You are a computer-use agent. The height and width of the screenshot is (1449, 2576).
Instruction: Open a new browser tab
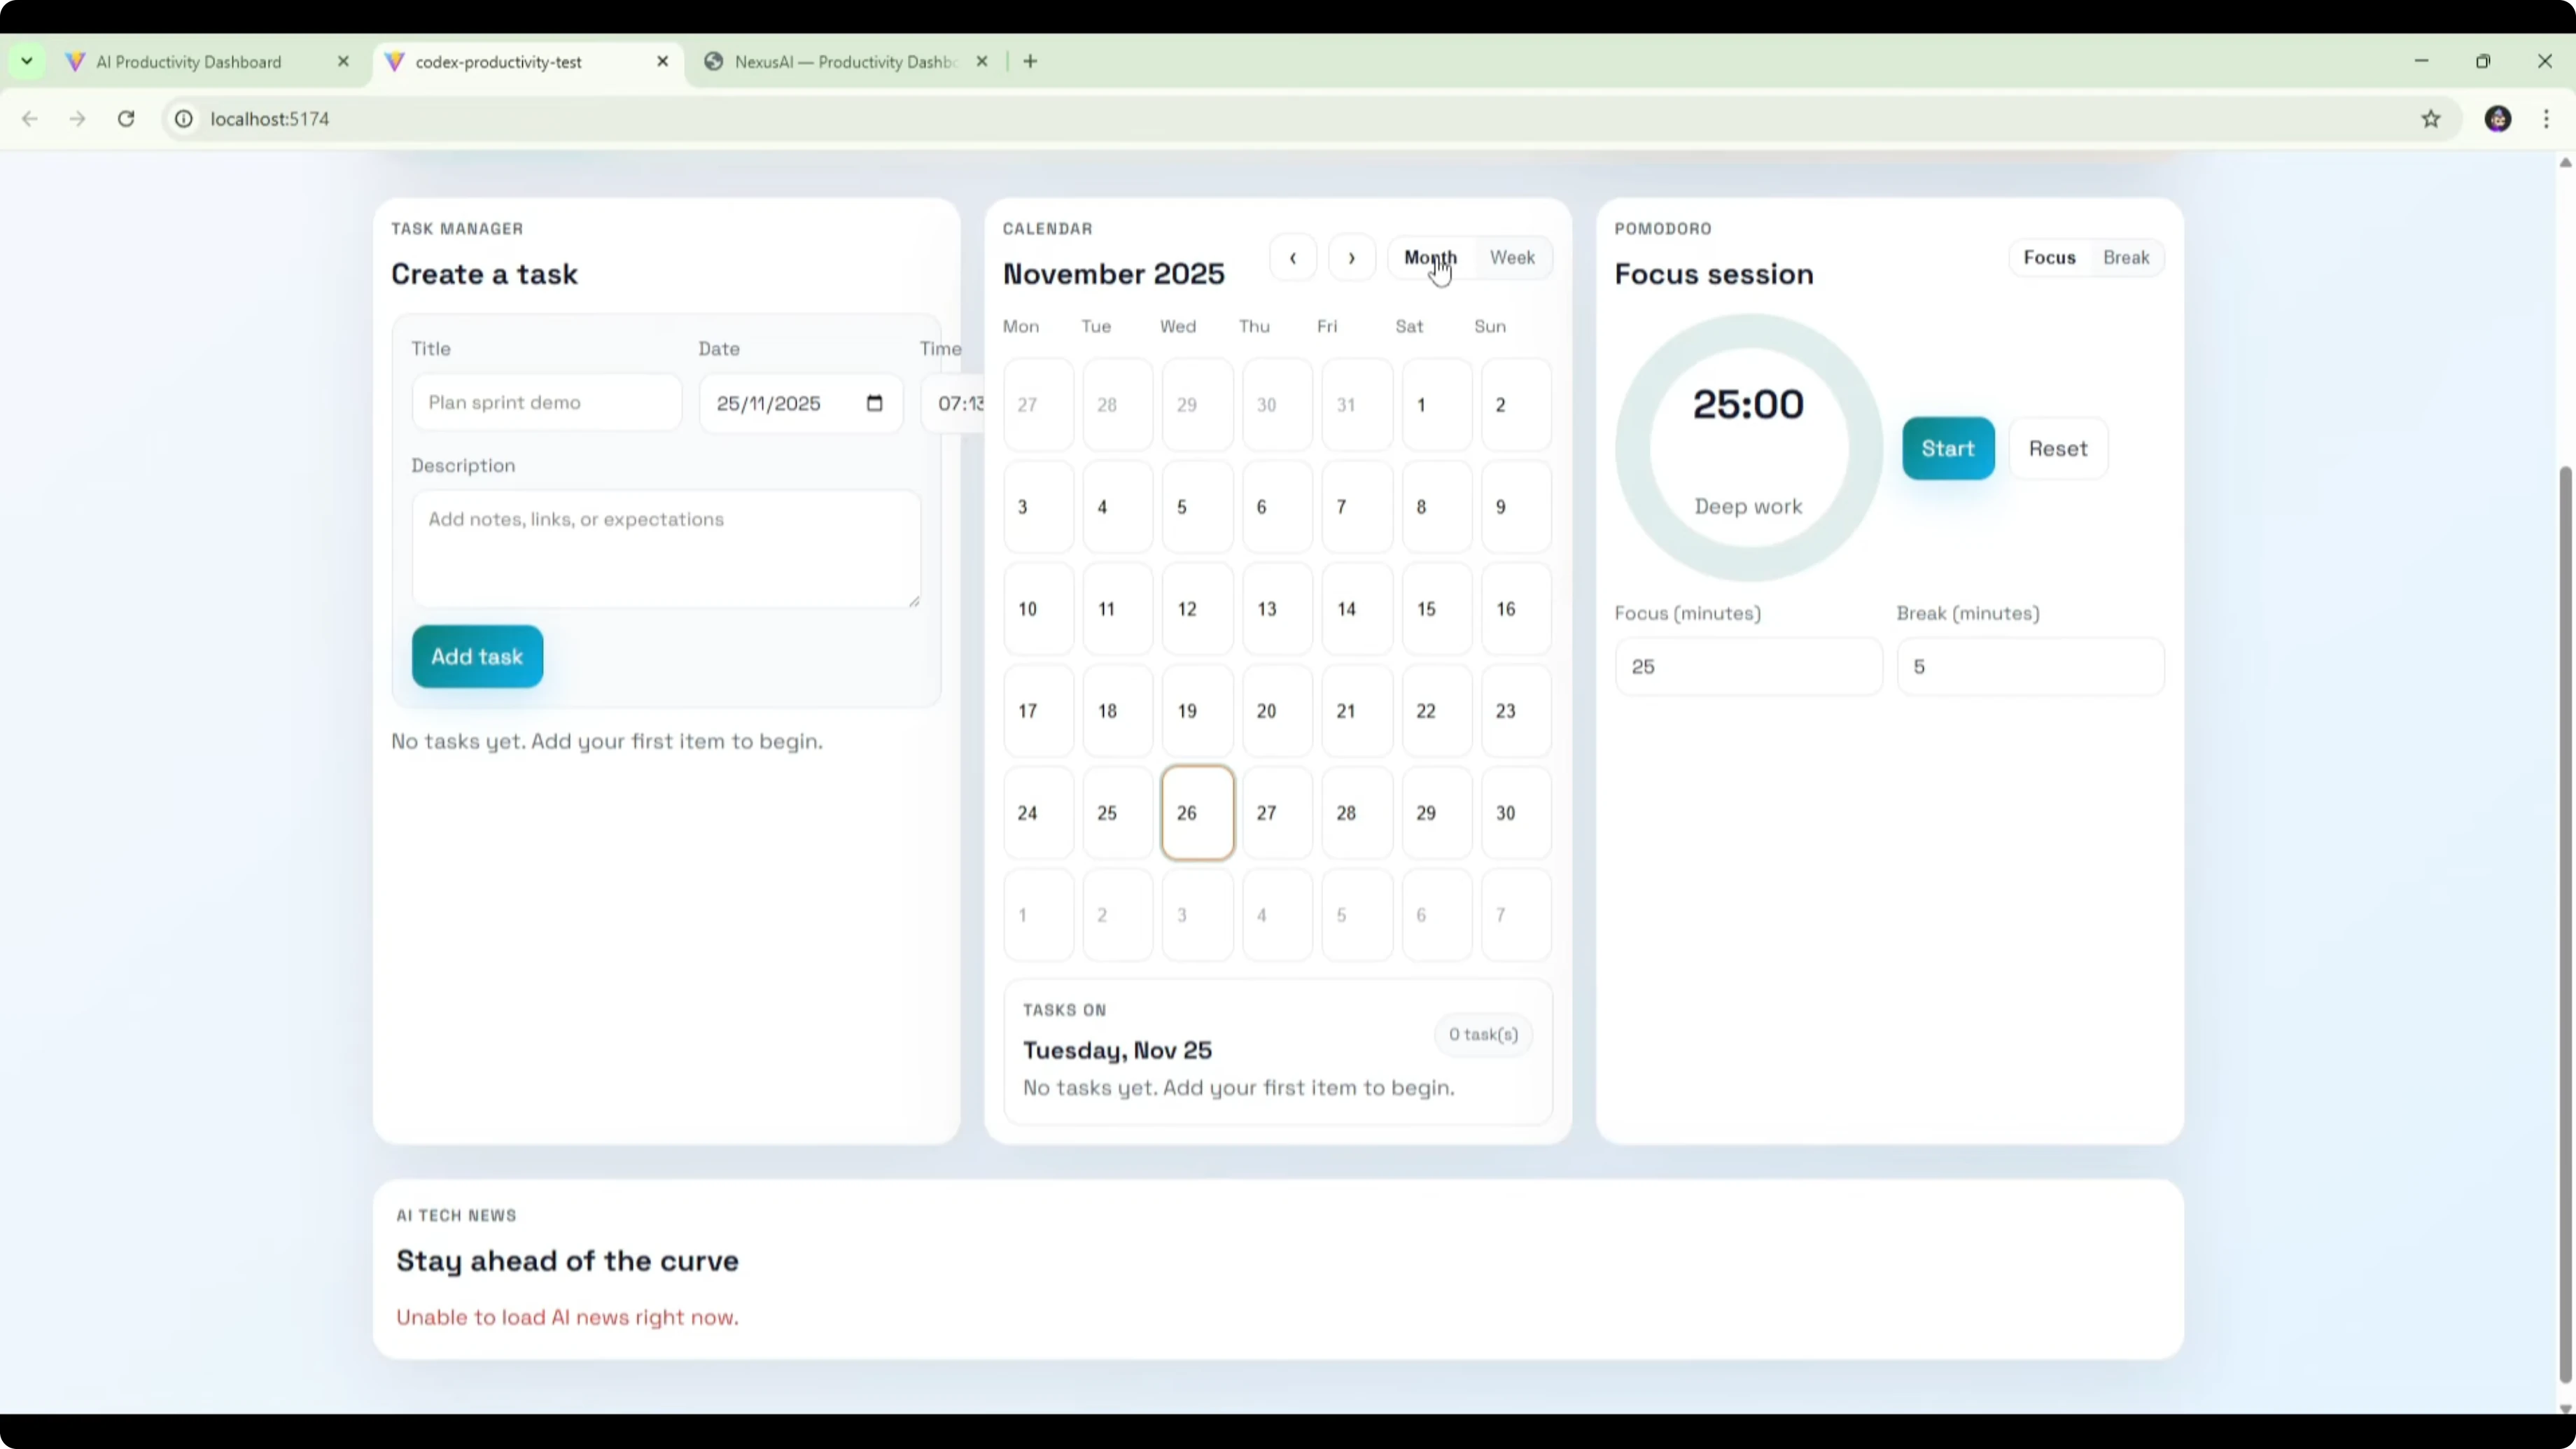point(1030,62)
